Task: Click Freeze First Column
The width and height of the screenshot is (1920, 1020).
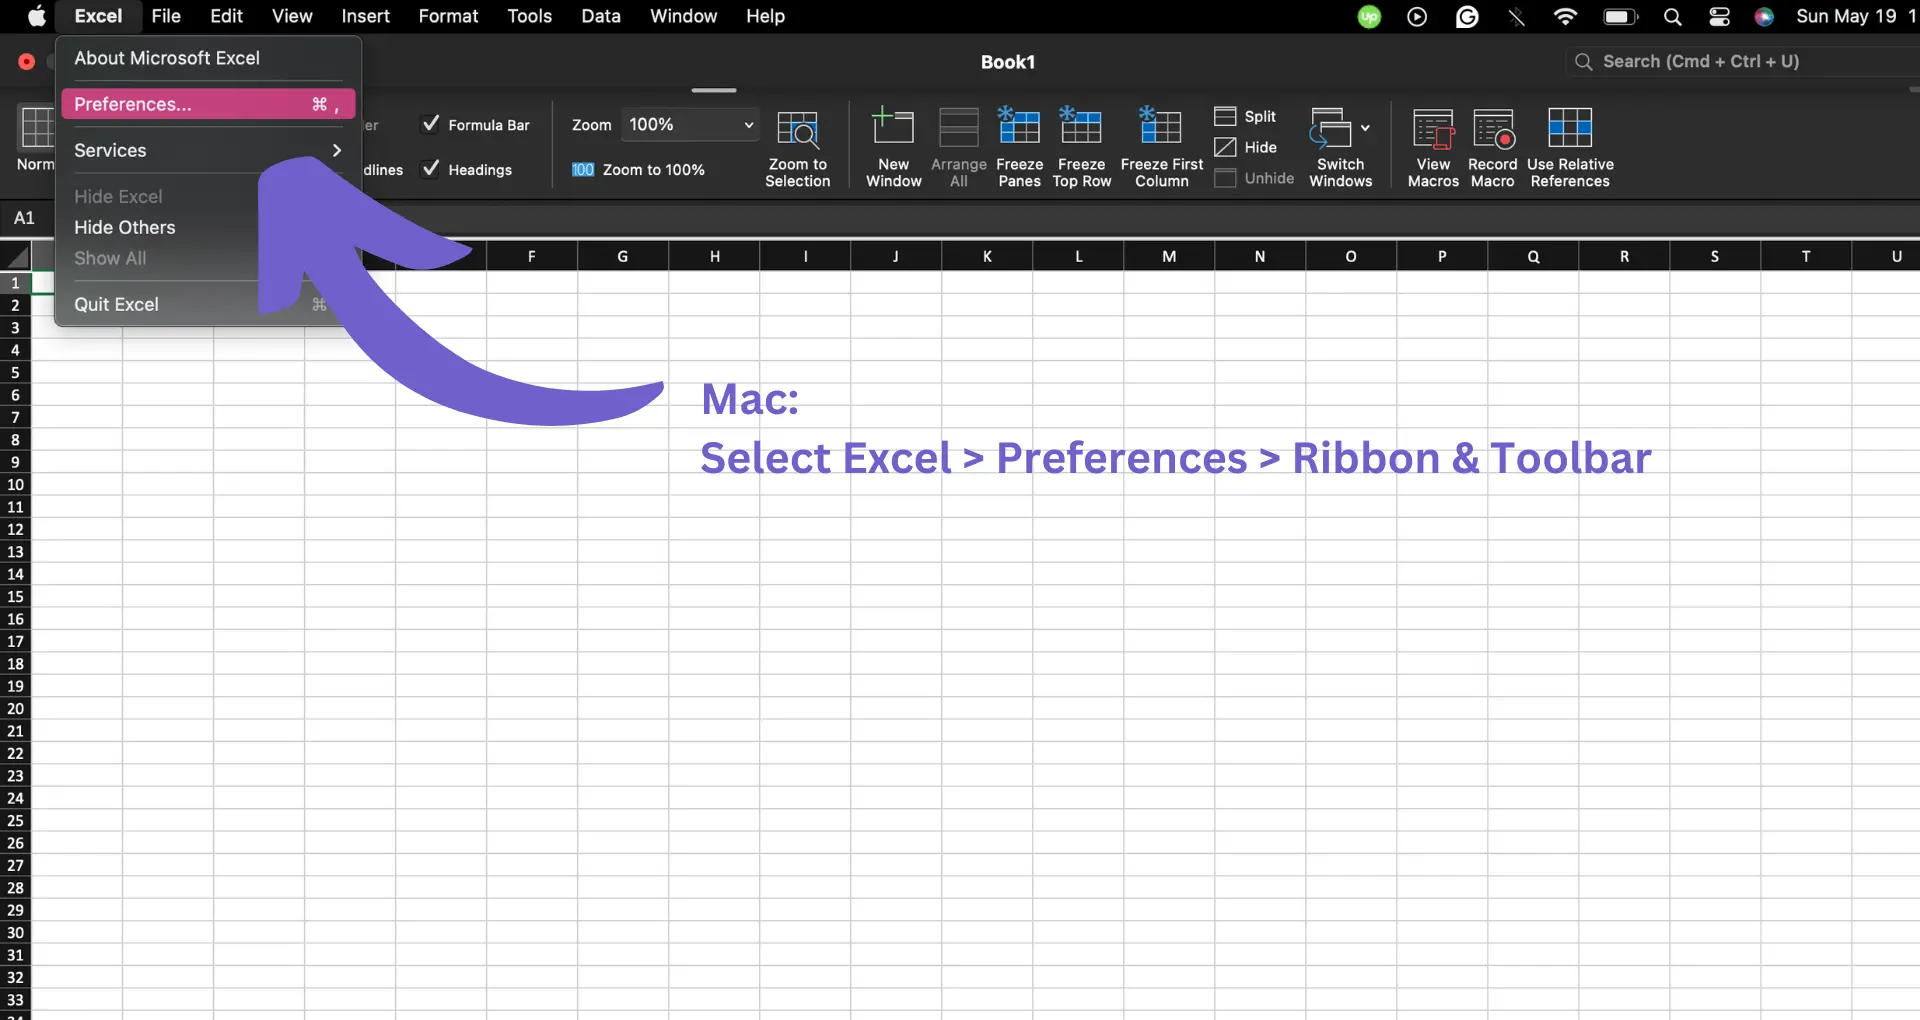Action: pyautogui.click(x=1161, y=147)
